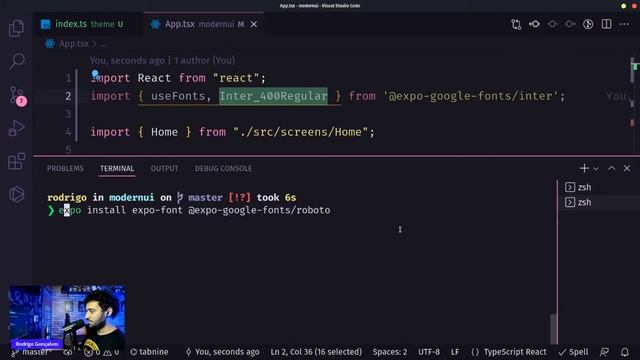Click line number 4 in the gutter
The height and width of the screenshot is (360, 640).
pyautogui.click(x=68, y=132)
